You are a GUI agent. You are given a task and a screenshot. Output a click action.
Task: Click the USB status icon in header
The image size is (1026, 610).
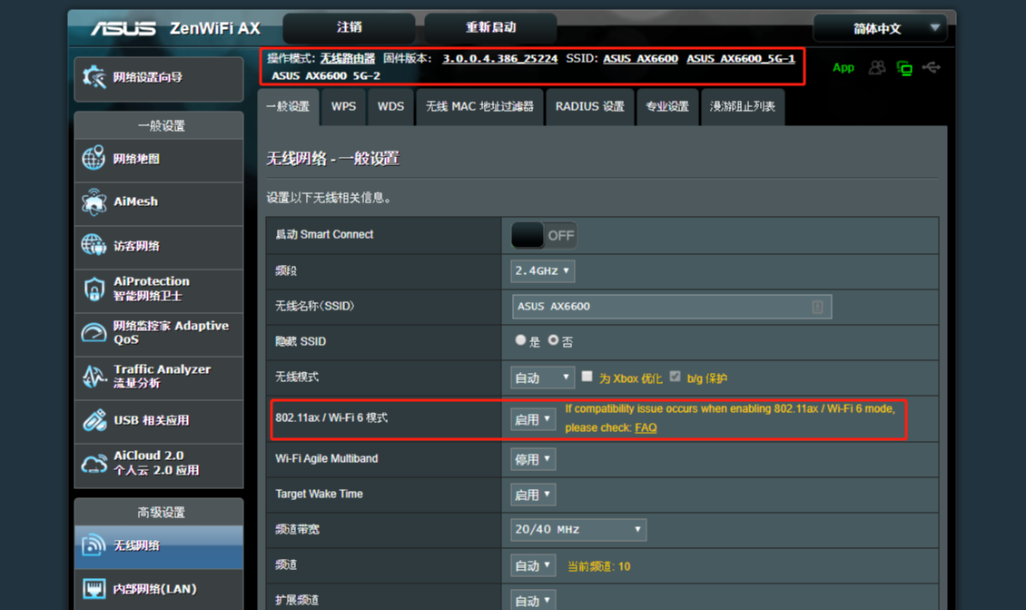pyautogui.click(x=931, y=67)
